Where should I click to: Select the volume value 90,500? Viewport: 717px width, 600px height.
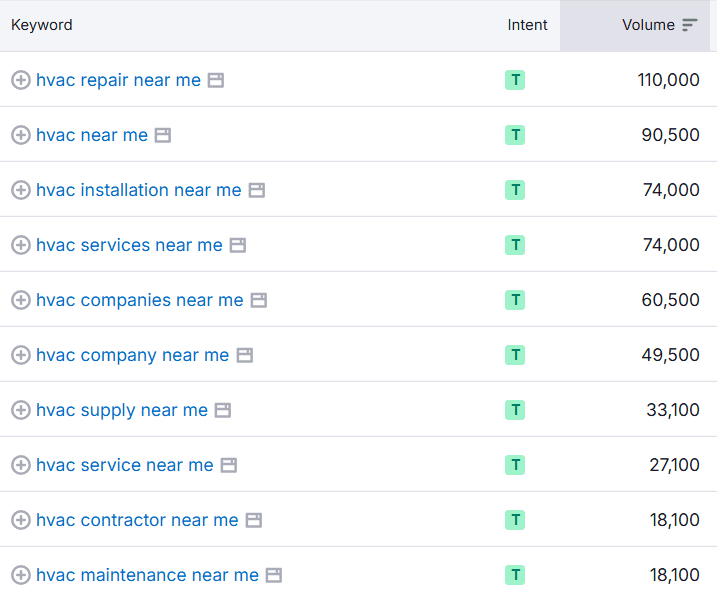[x=670, y=135]
